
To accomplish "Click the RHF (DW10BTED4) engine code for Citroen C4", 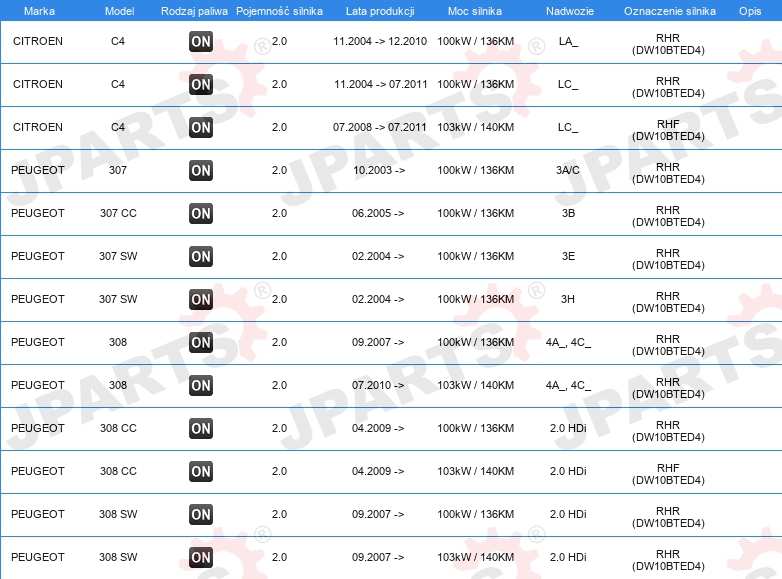I will (x=668, y=130).
